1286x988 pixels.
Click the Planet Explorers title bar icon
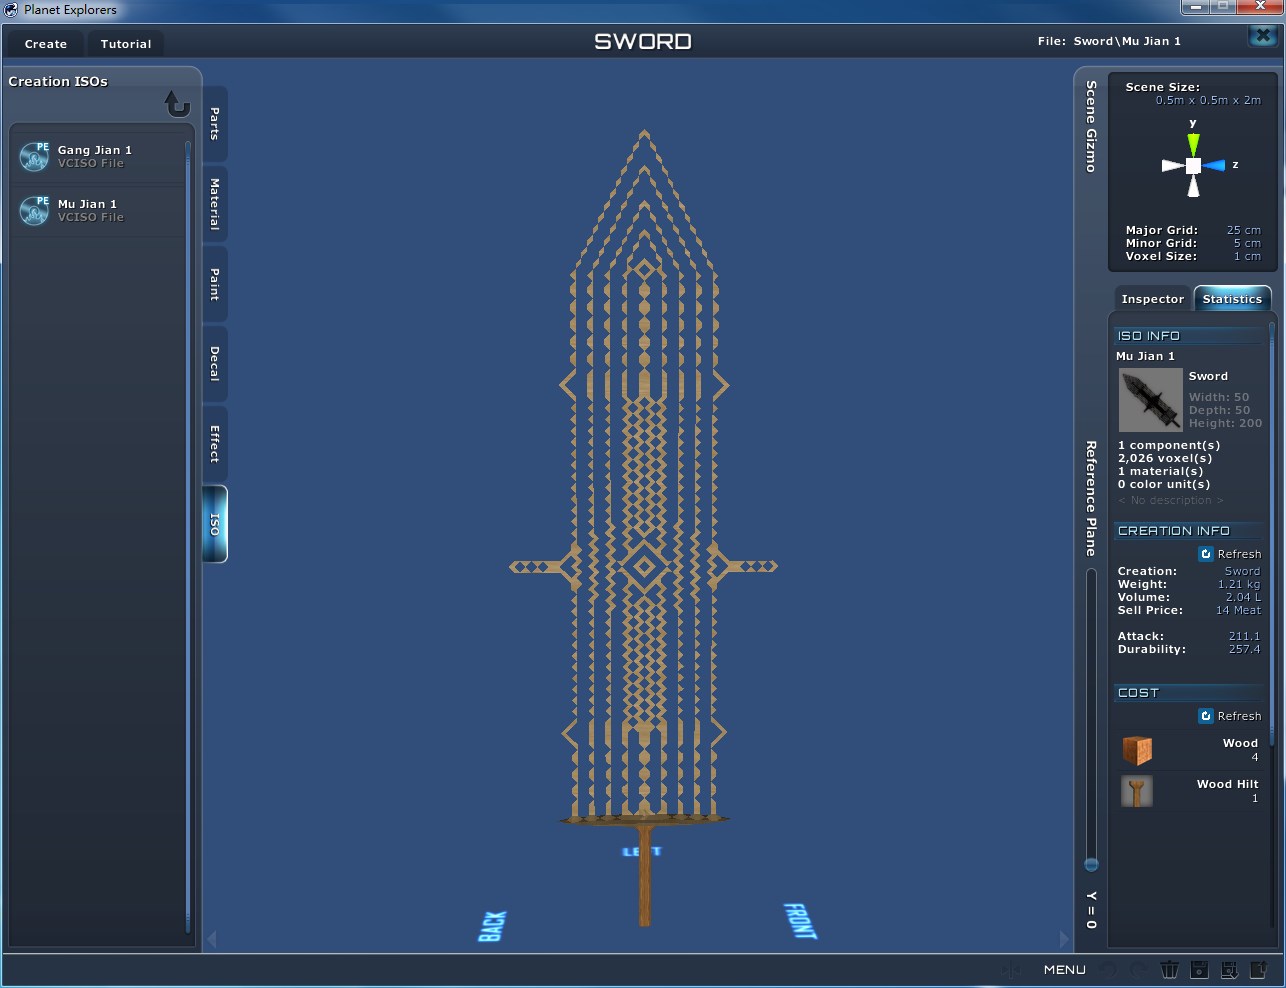pyautogui.click(x=11, y=10)
